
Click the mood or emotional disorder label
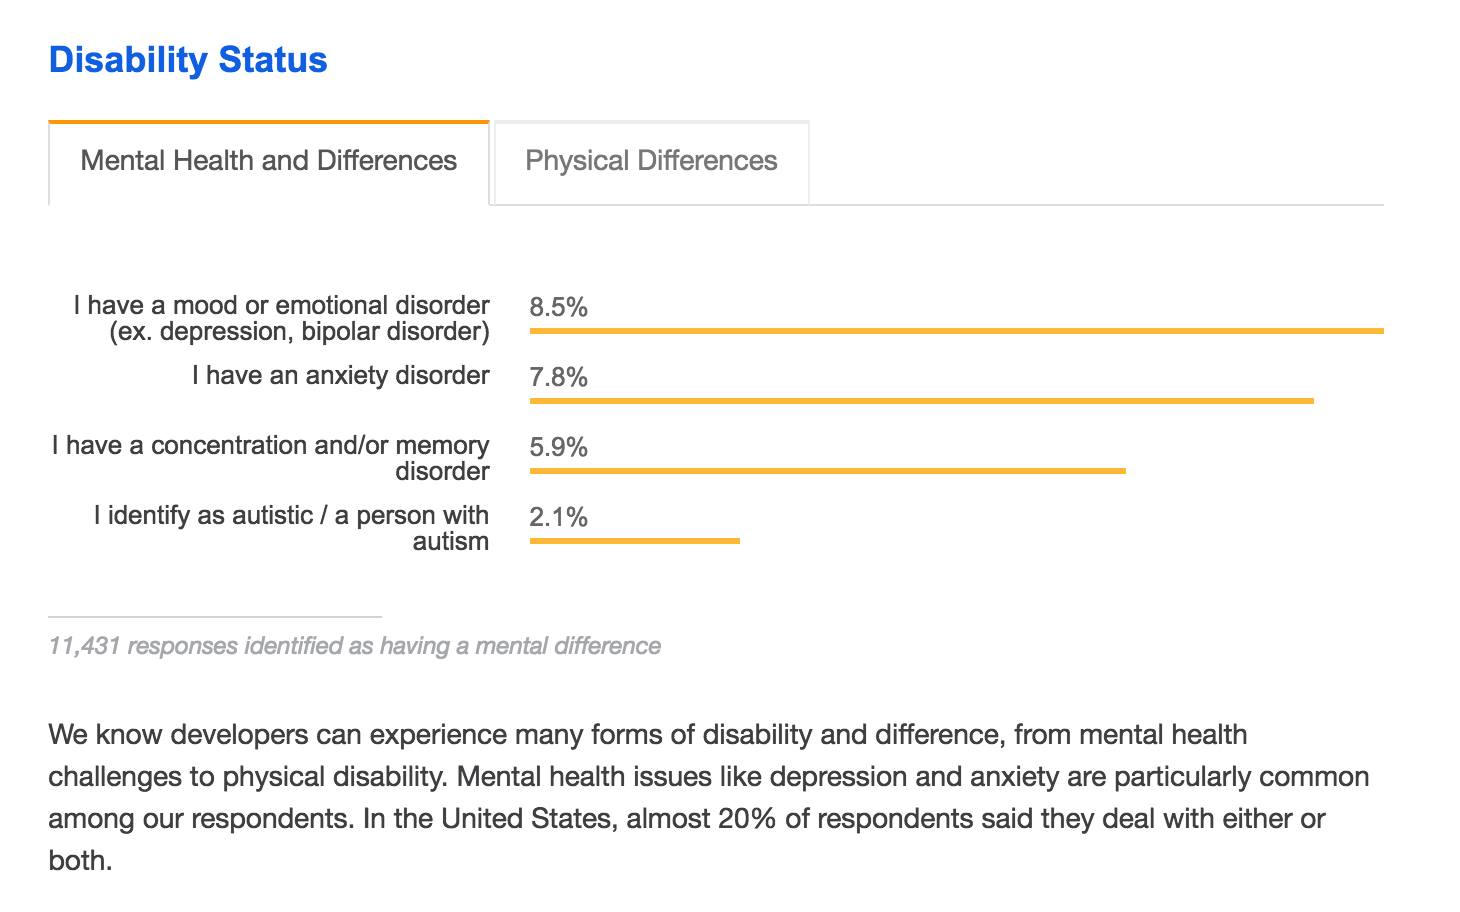pos(281,318)
